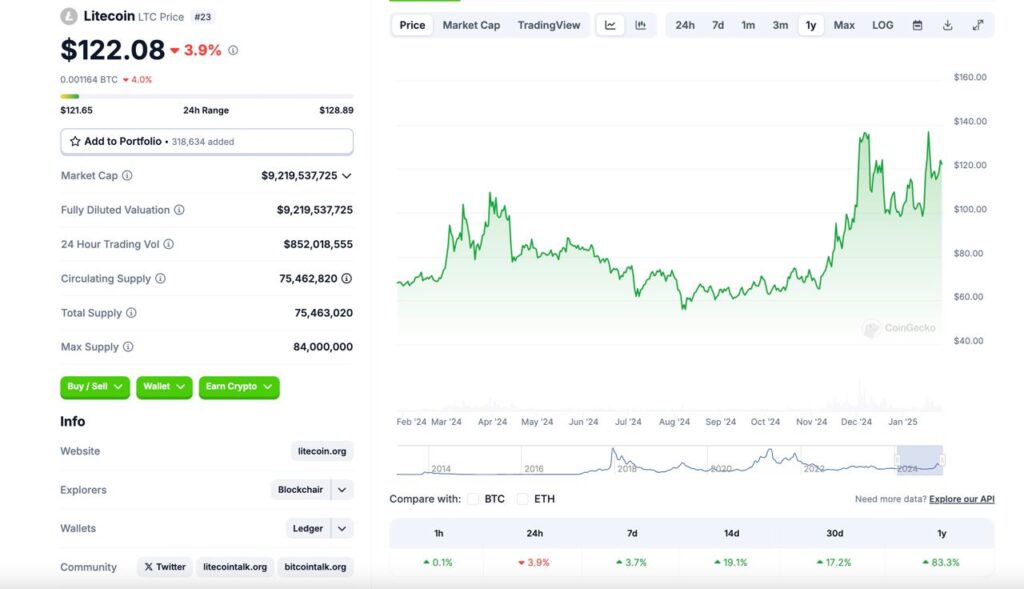The height and width of the screenshot is (589, 1024).
Task: Tick the ETH compare checkbox
Action: [522, 499]
